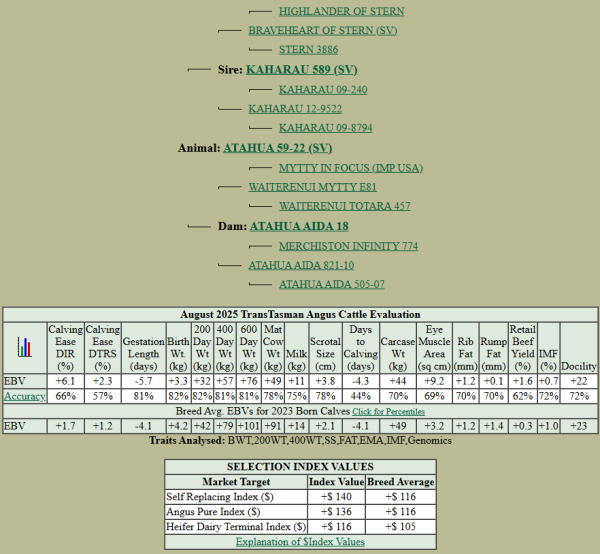Click breed average +91 Mat Cow Wt
Screen dimensions: 600x554
[273, 426]
